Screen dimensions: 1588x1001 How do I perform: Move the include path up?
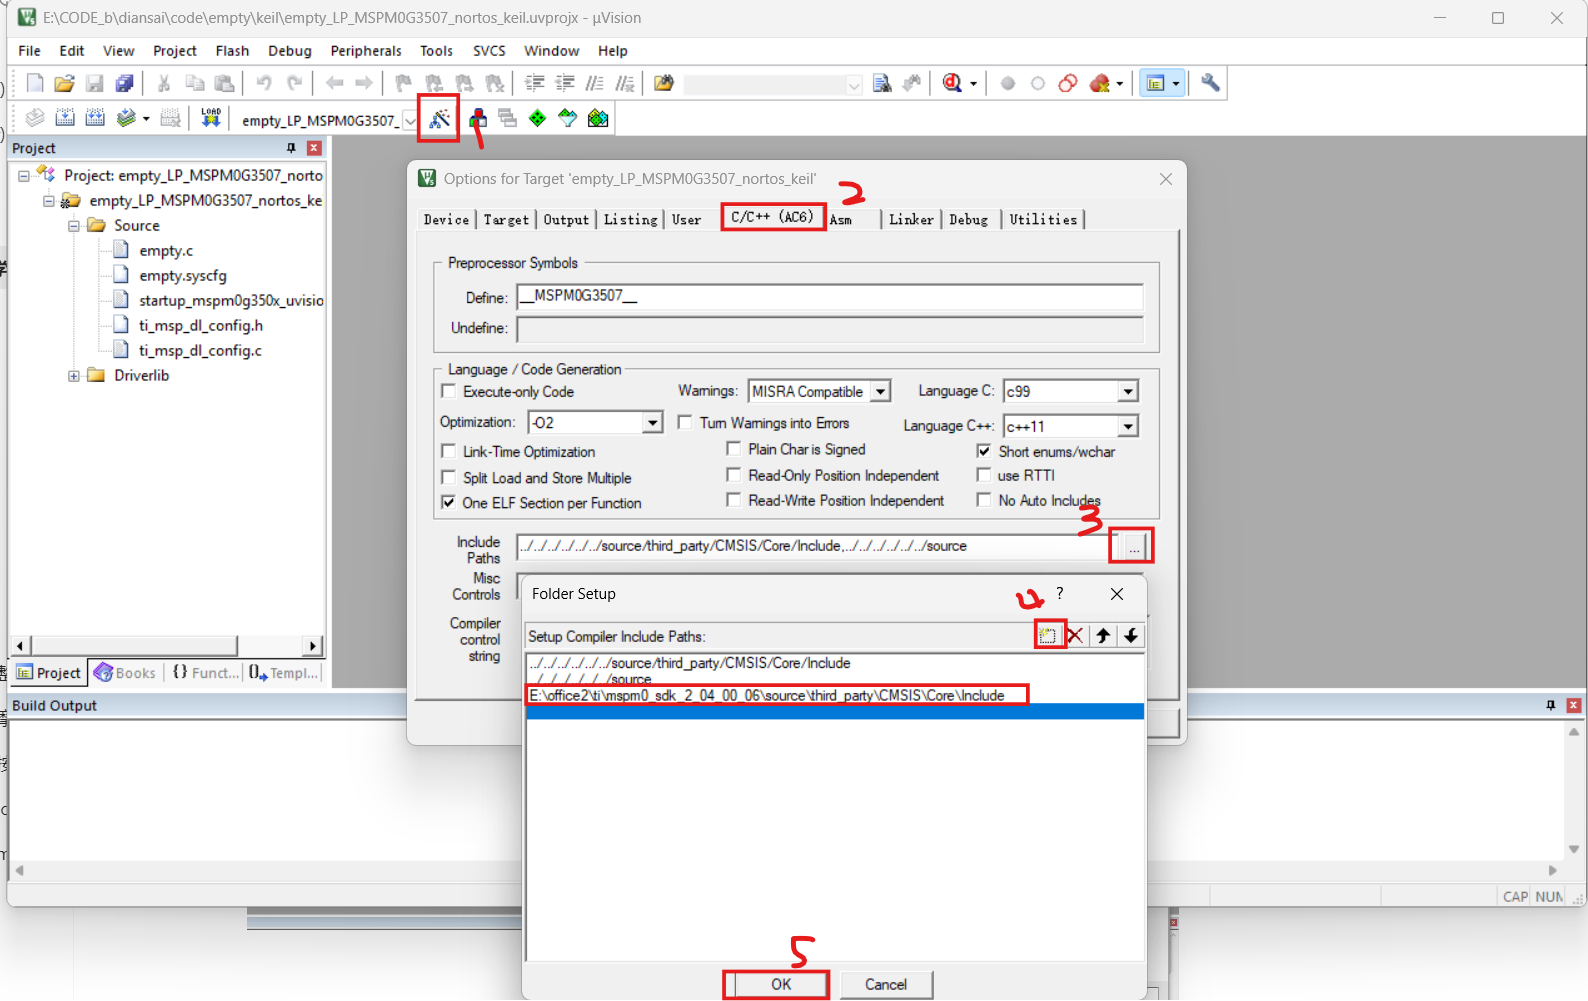(x=1103, y=636)
